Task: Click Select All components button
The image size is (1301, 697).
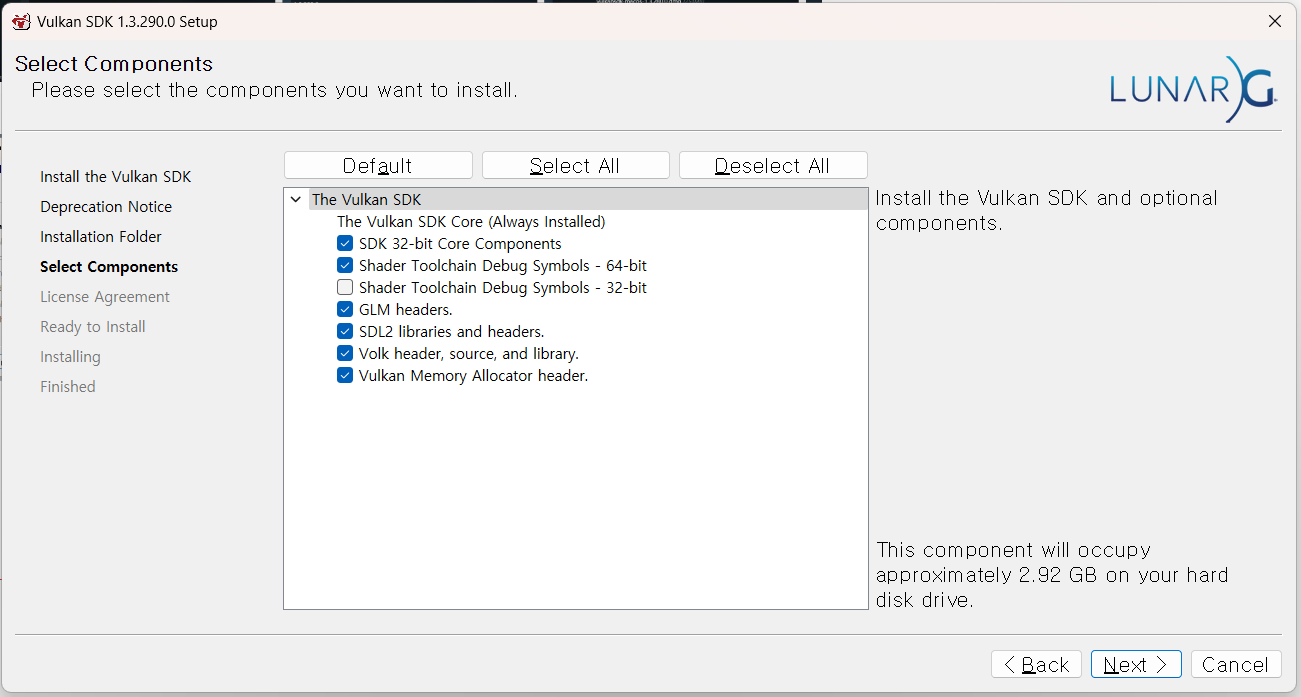Action: pos(575,166)
